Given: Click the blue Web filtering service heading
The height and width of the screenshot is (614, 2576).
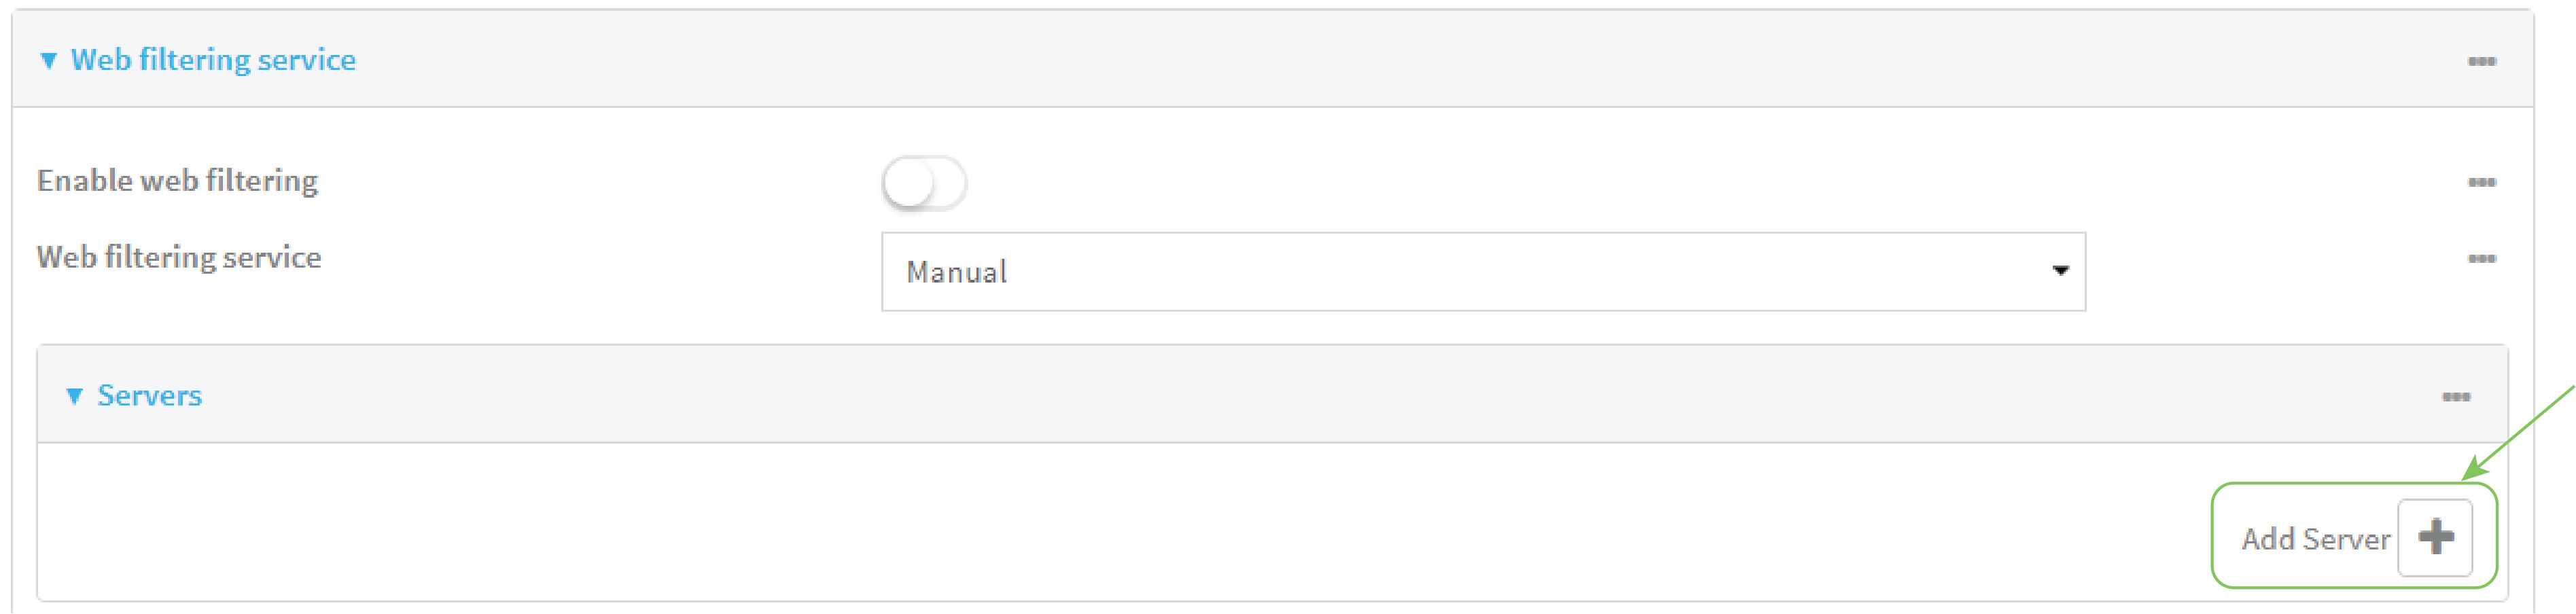Looking at the screenshot, I should click(x=213, y=60).
